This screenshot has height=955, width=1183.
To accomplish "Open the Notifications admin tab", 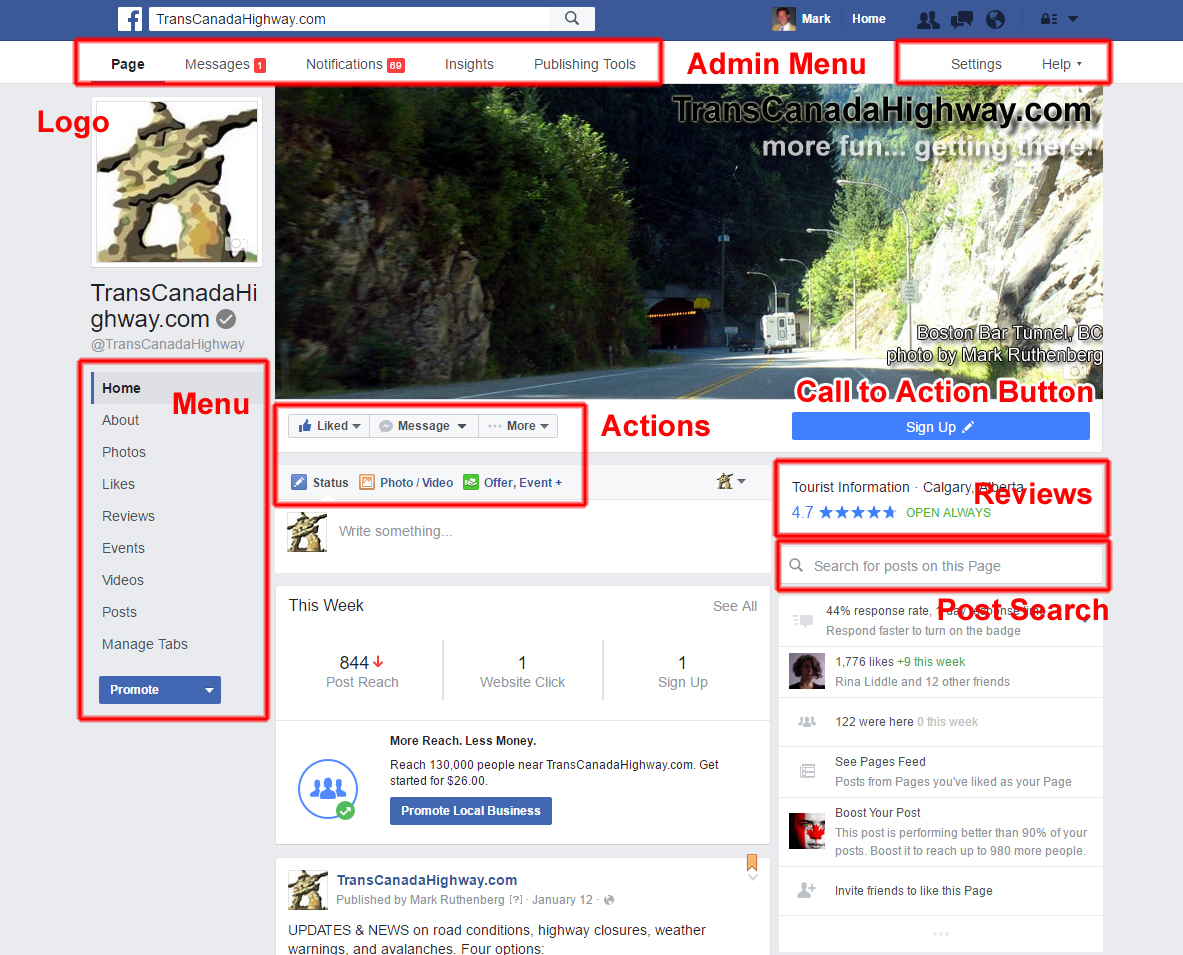I will pyautogui.click(x=355, y=64).
